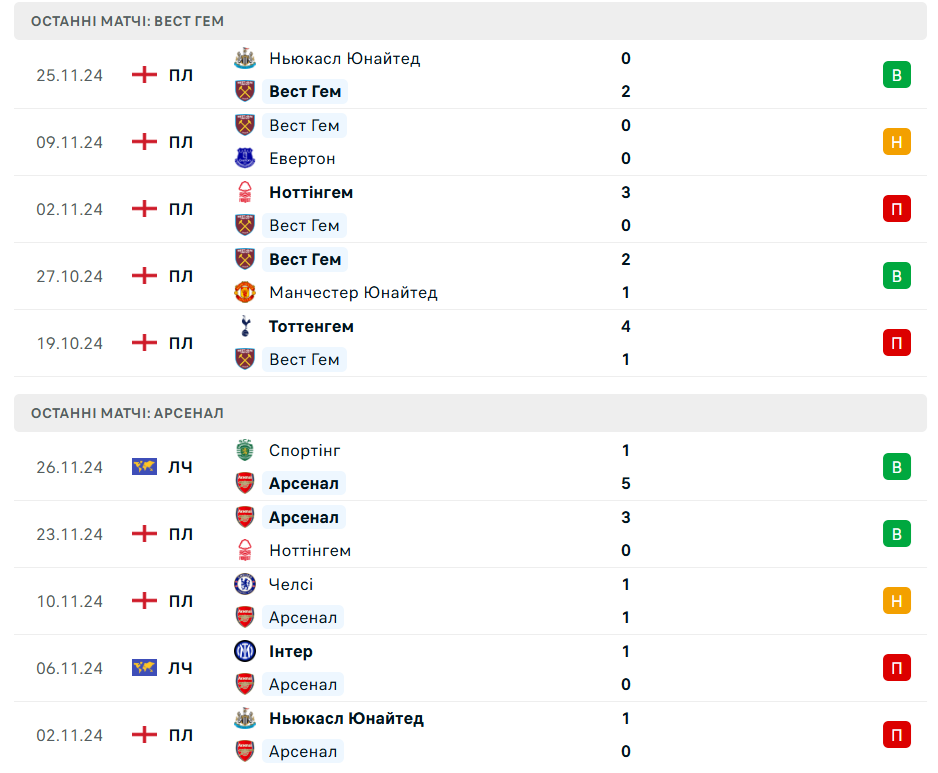Click the Newcastle United crest in 25.11.24 match
Screen dimensions: 938x773
[245, 58]
